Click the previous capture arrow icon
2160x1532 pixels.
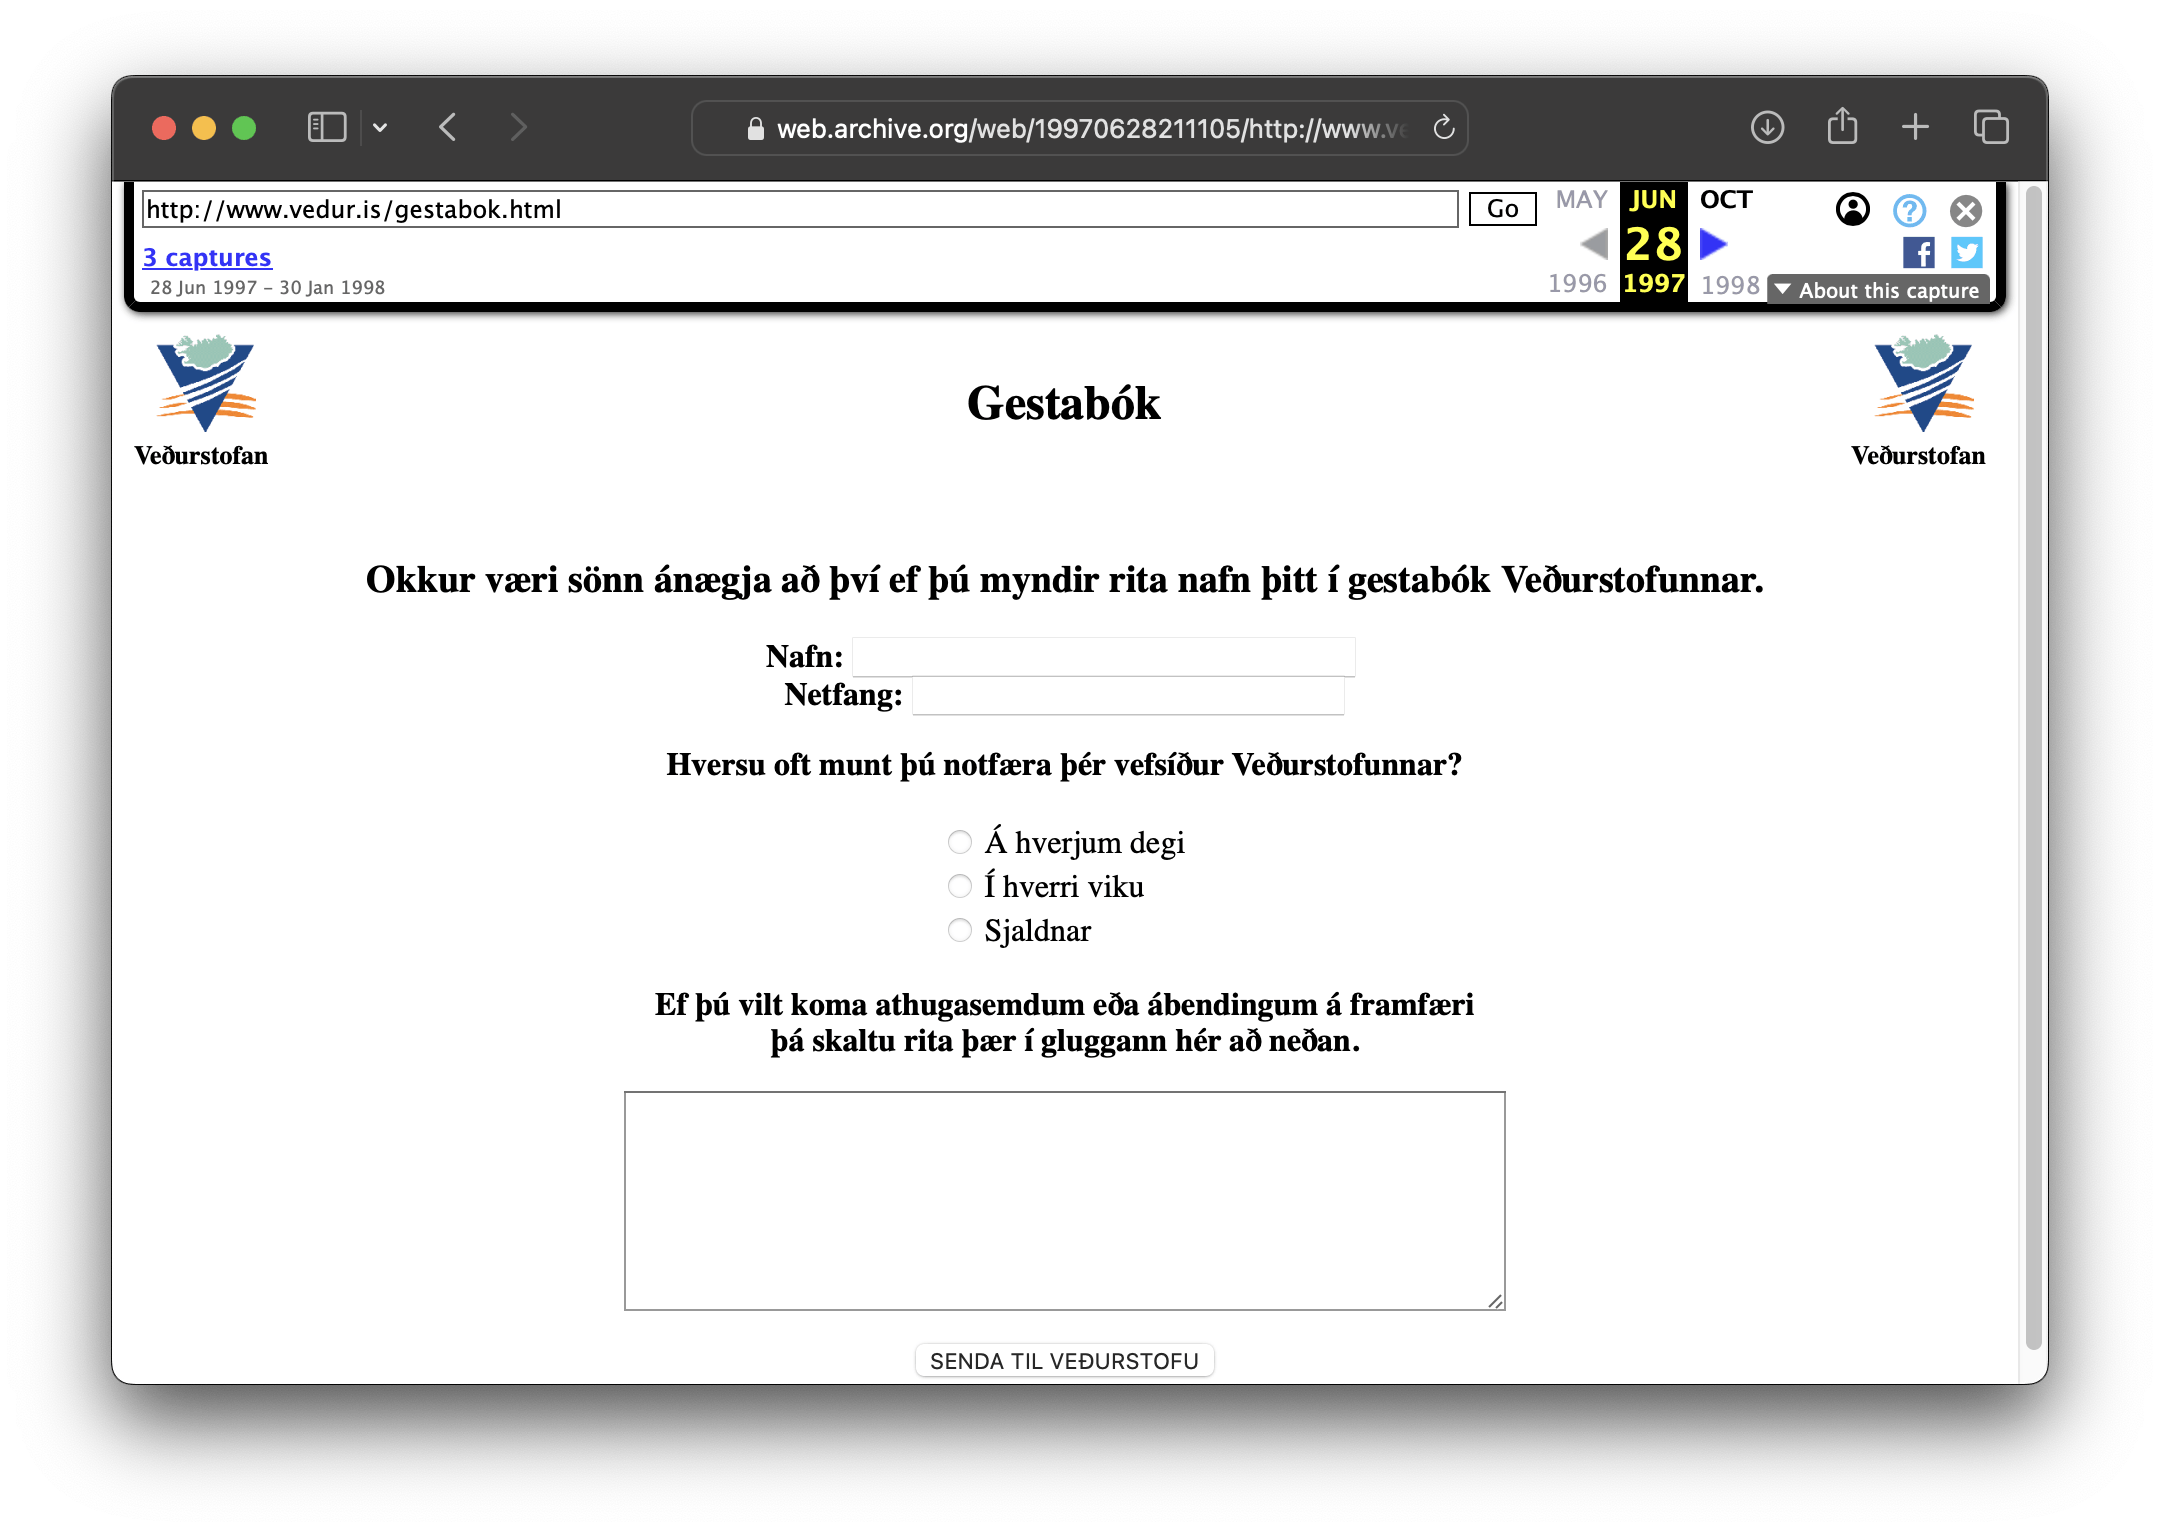[x=1591, y=245]
